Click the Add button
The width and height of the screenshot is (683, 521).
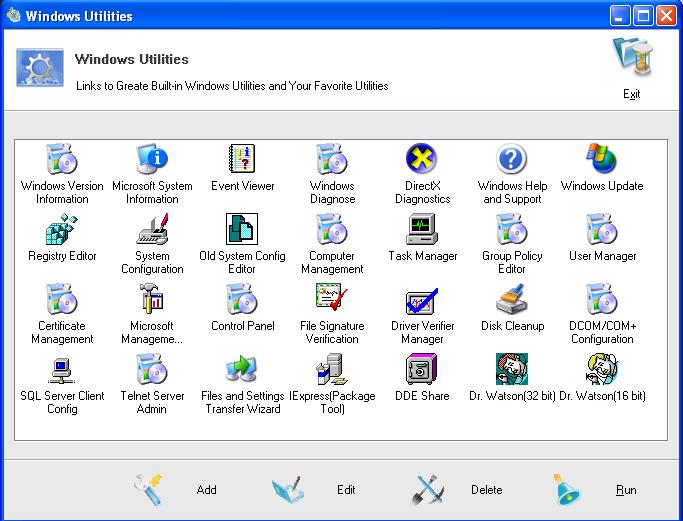tap(206, 490)
